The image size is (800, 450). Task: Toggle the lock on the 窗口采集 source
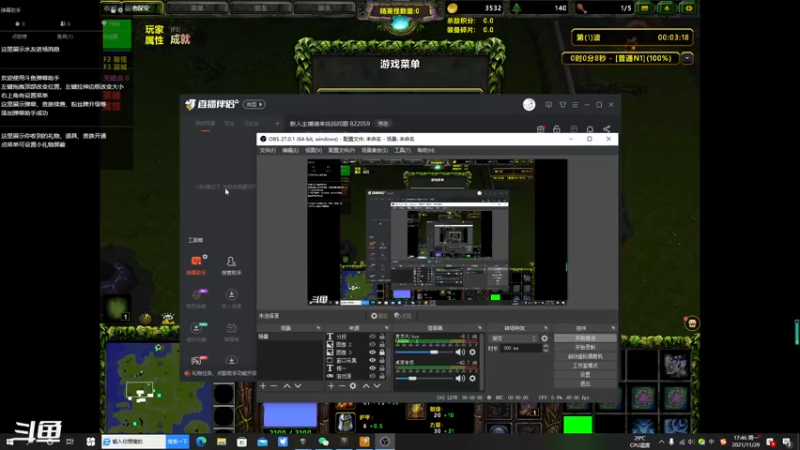382,360
